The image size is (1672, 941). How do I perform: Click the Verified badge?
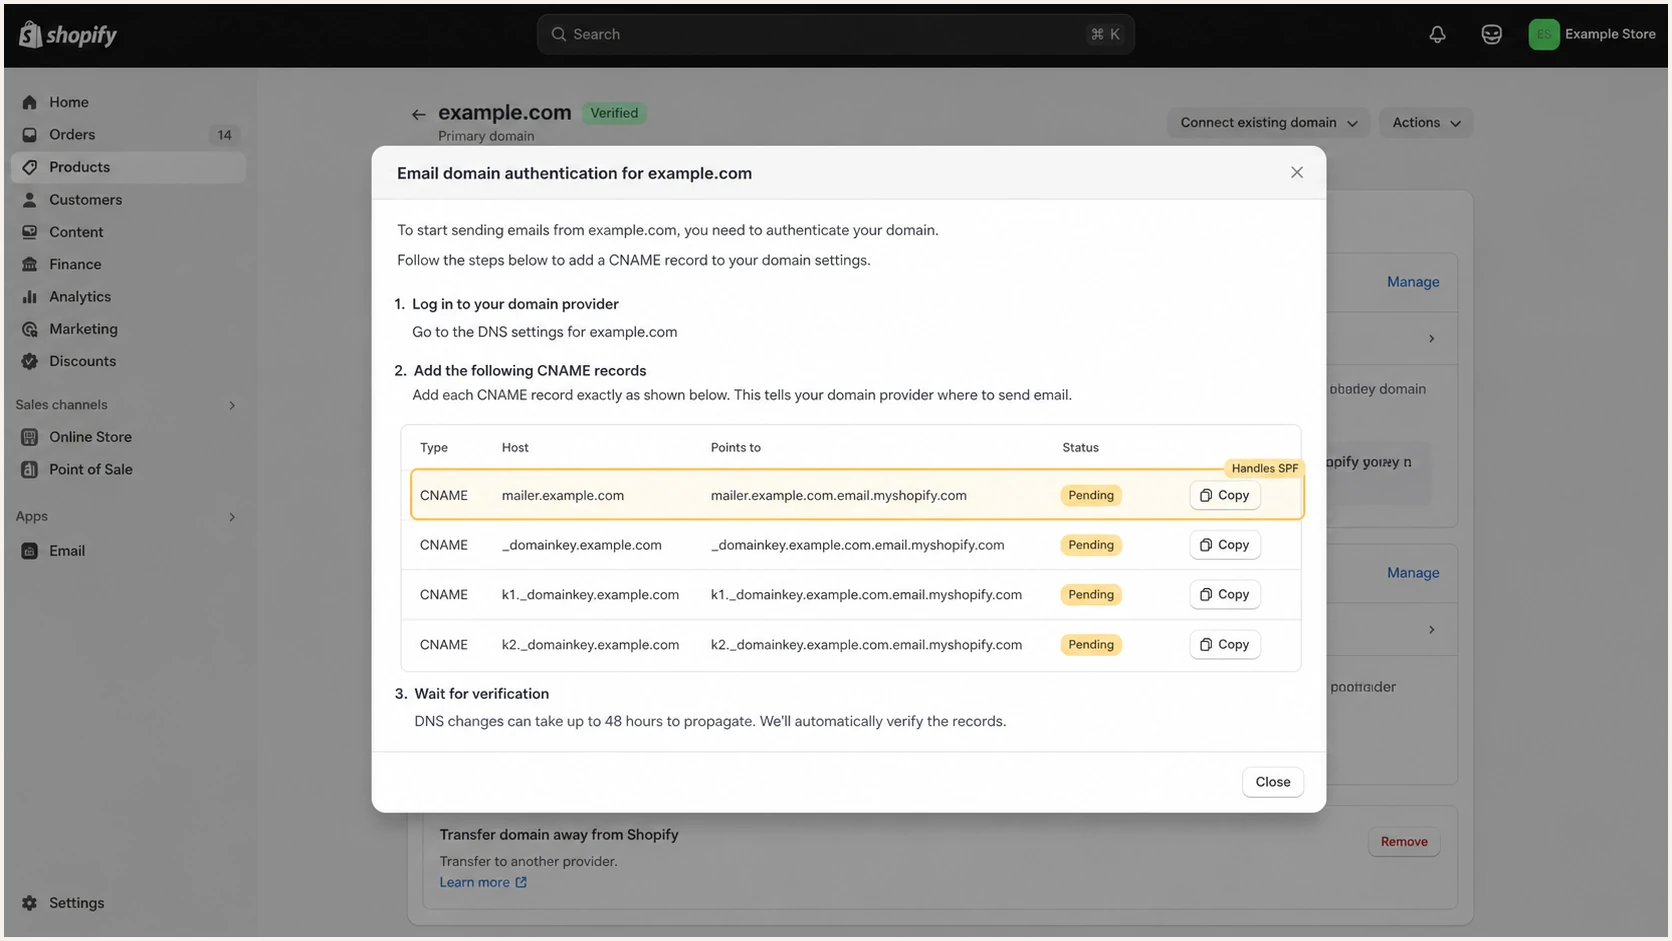pyautogui.click(x=614, y=113)
